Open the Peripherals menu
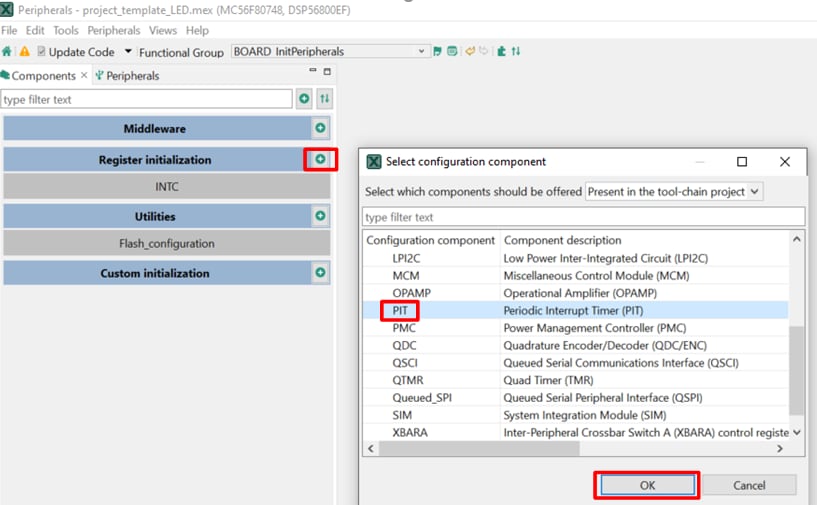Screen dimensions: 817x505 [x=114, y=31]
